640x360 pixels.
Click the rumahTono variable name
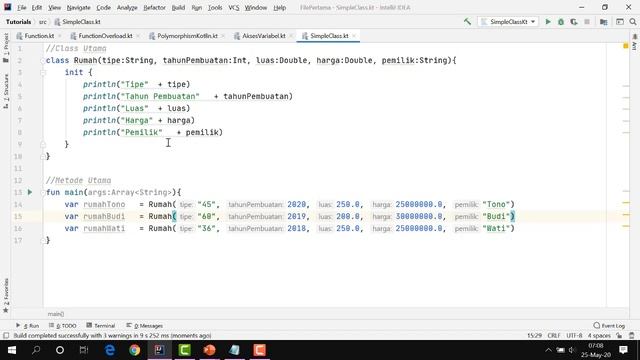coord(104,204)
